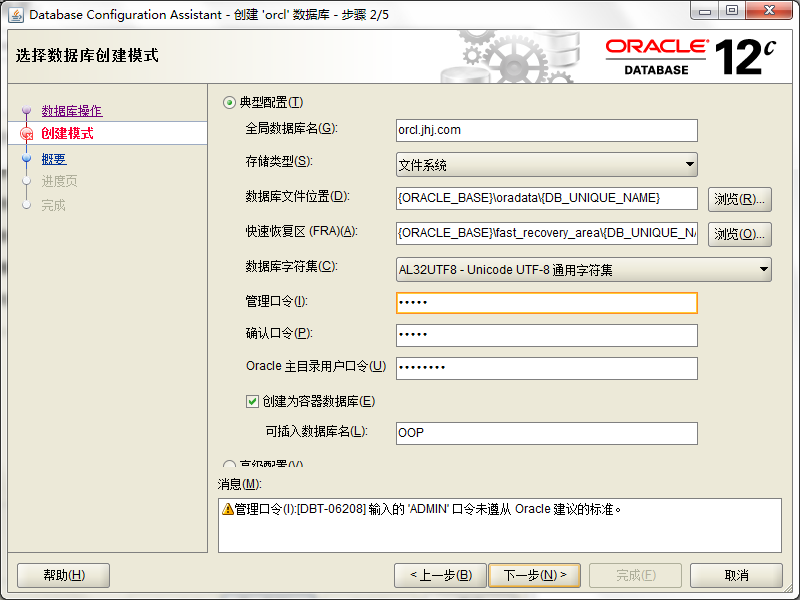Click the Oracle 主目录用户口令 field
The width and height of the screenshot is (800, 600).
pyautogui.click(x=546, y=368)
